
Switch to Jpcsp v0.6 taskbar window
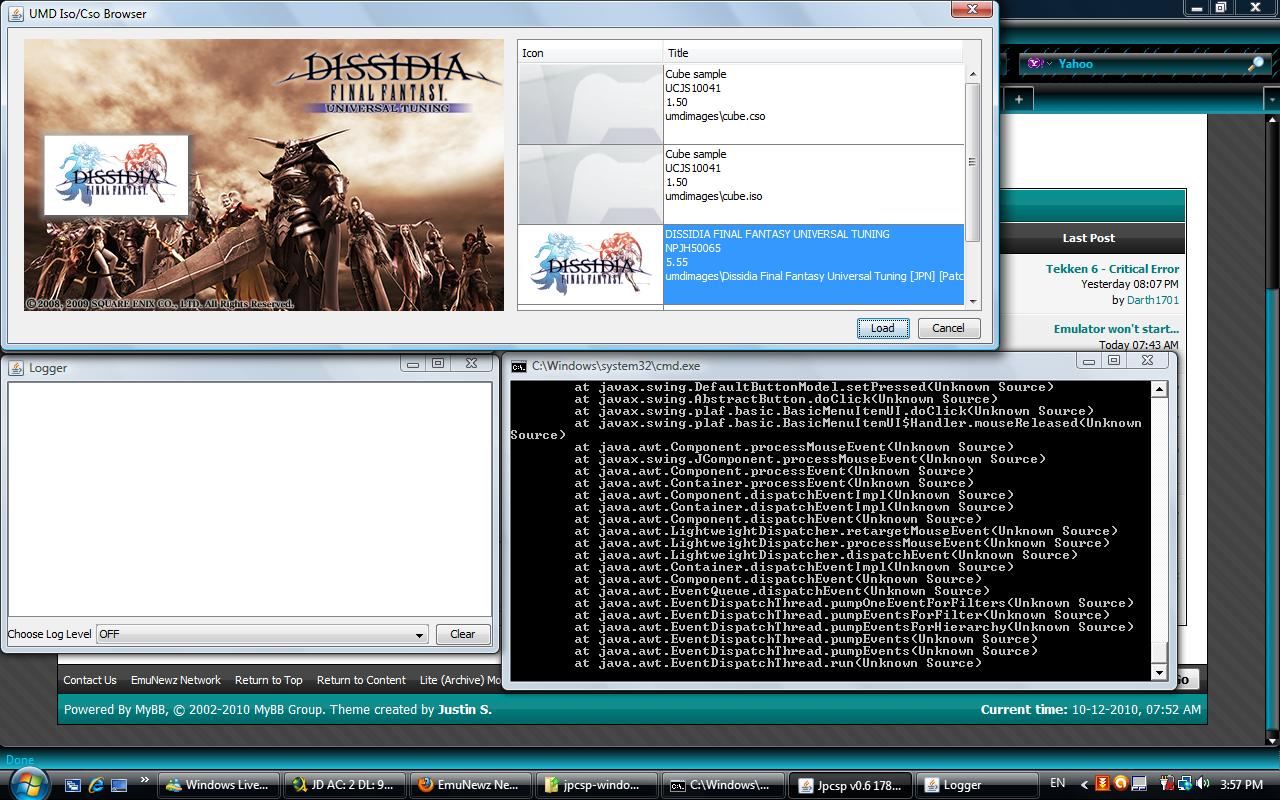(851, 785)
